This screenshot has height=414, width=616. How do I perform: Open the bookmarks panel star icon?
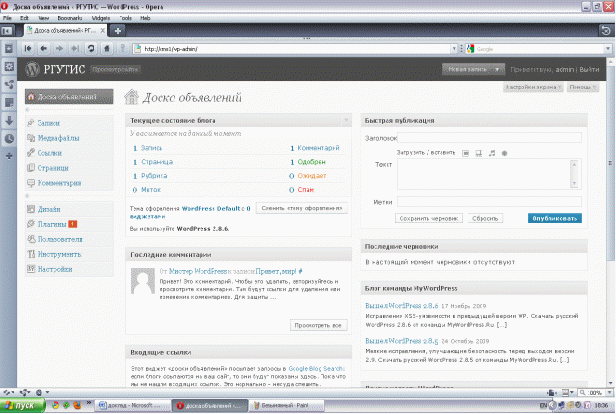[9, 48]
